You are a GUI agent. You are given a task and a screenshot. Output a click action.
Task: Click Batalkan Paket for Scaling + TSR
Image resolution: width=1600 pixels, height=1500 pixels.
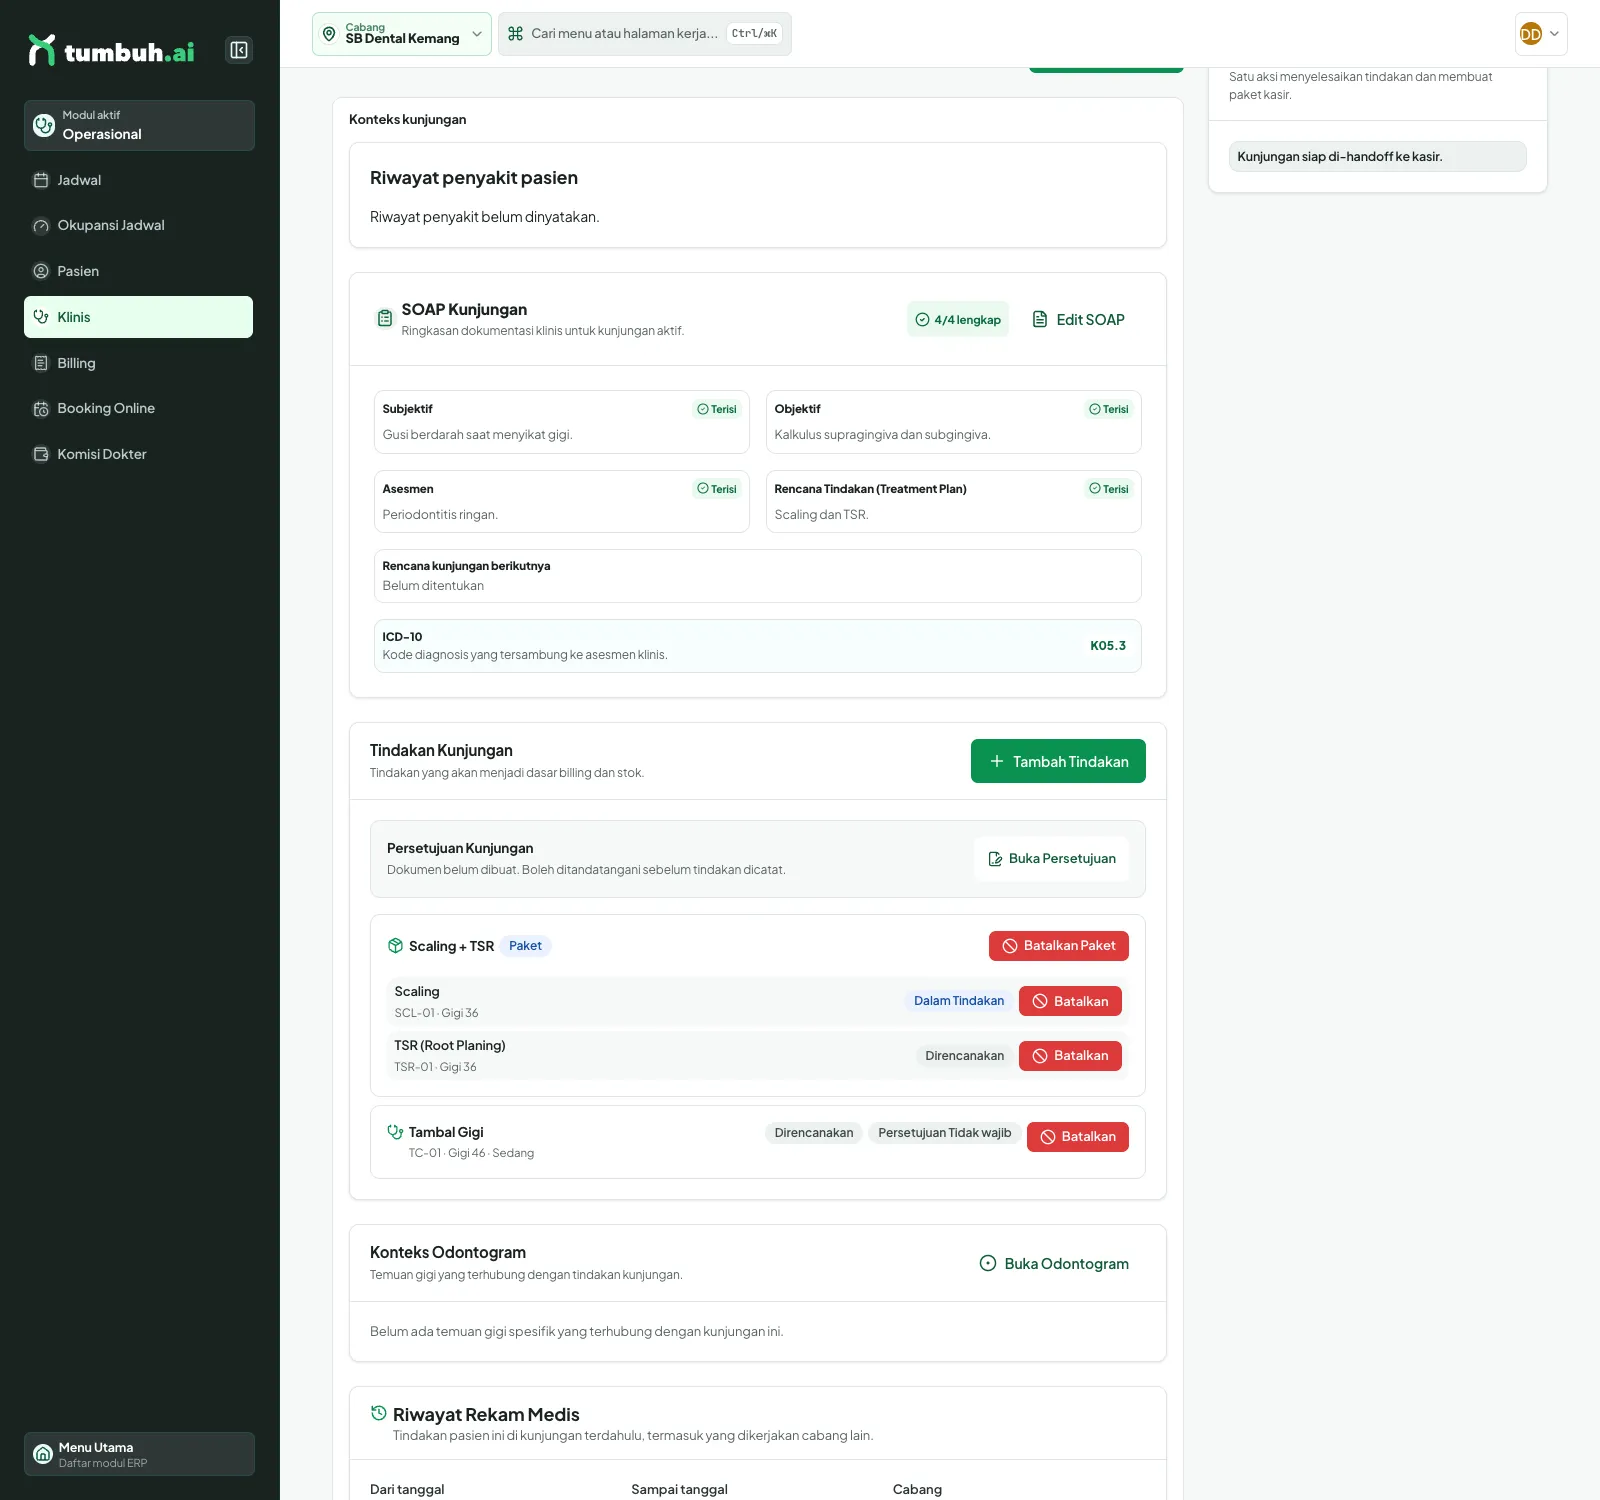coord(1059,946)
